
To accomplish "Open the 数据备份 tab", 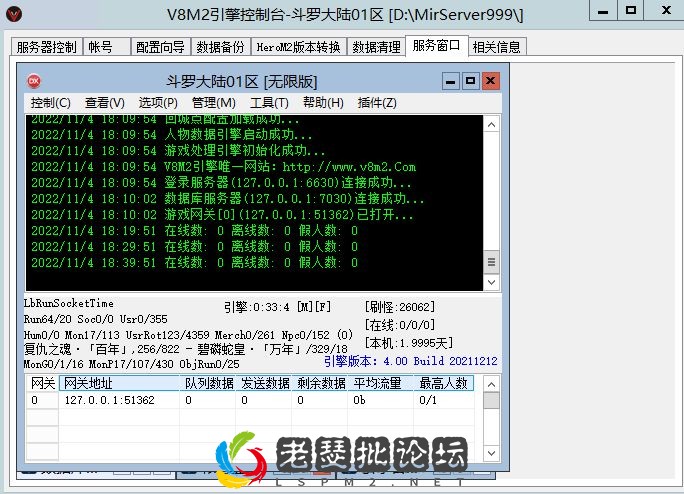I will tap(221, 47).
